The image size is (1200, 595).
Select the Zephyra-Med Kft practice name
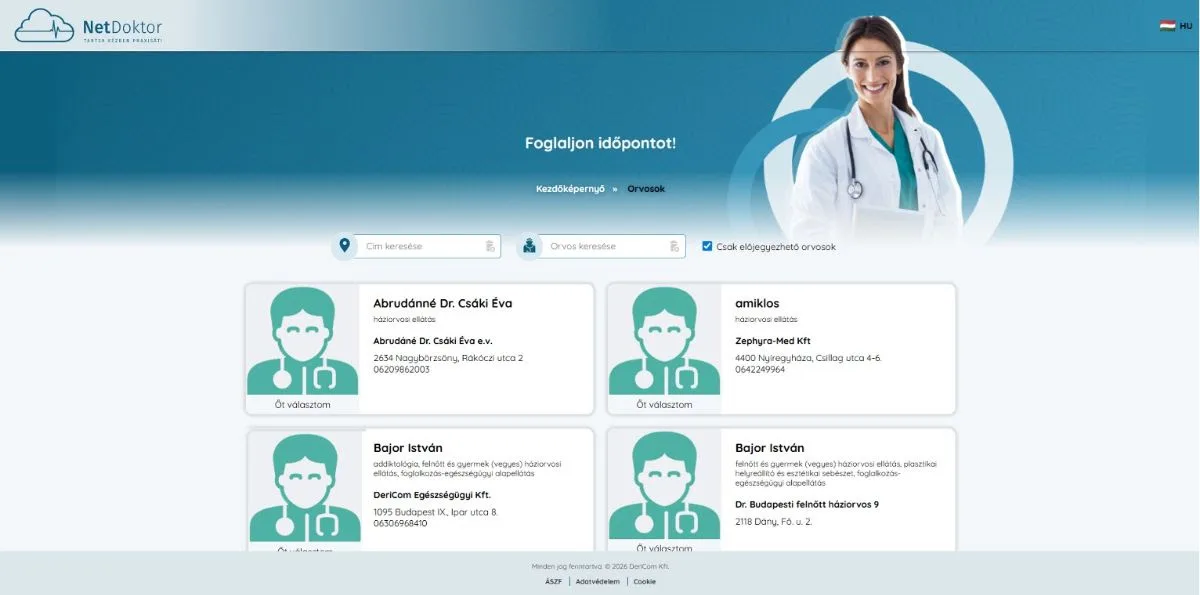pyautogui.click(x=773, y=341)
